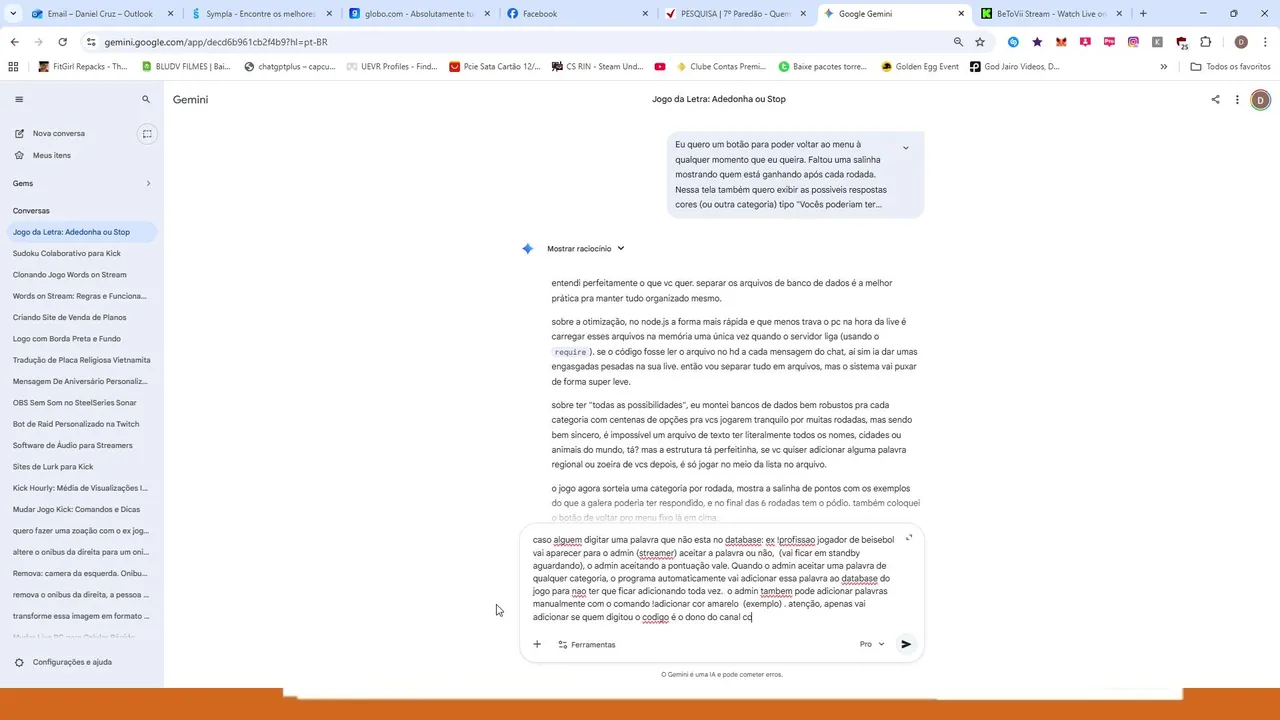Open the Pro model selector dropdown
The image size is (1280, 720).
tap(872, 645)
